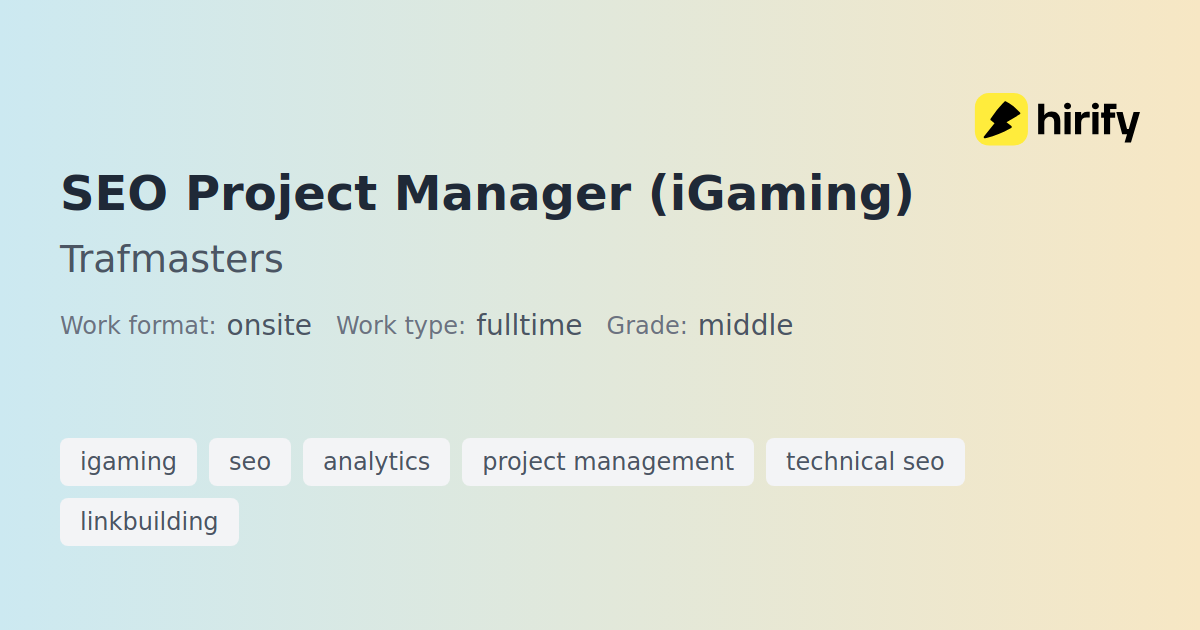Open the Trafmasters company name
The height and width of the screenshot is (630, 1200).
[172, 259]
